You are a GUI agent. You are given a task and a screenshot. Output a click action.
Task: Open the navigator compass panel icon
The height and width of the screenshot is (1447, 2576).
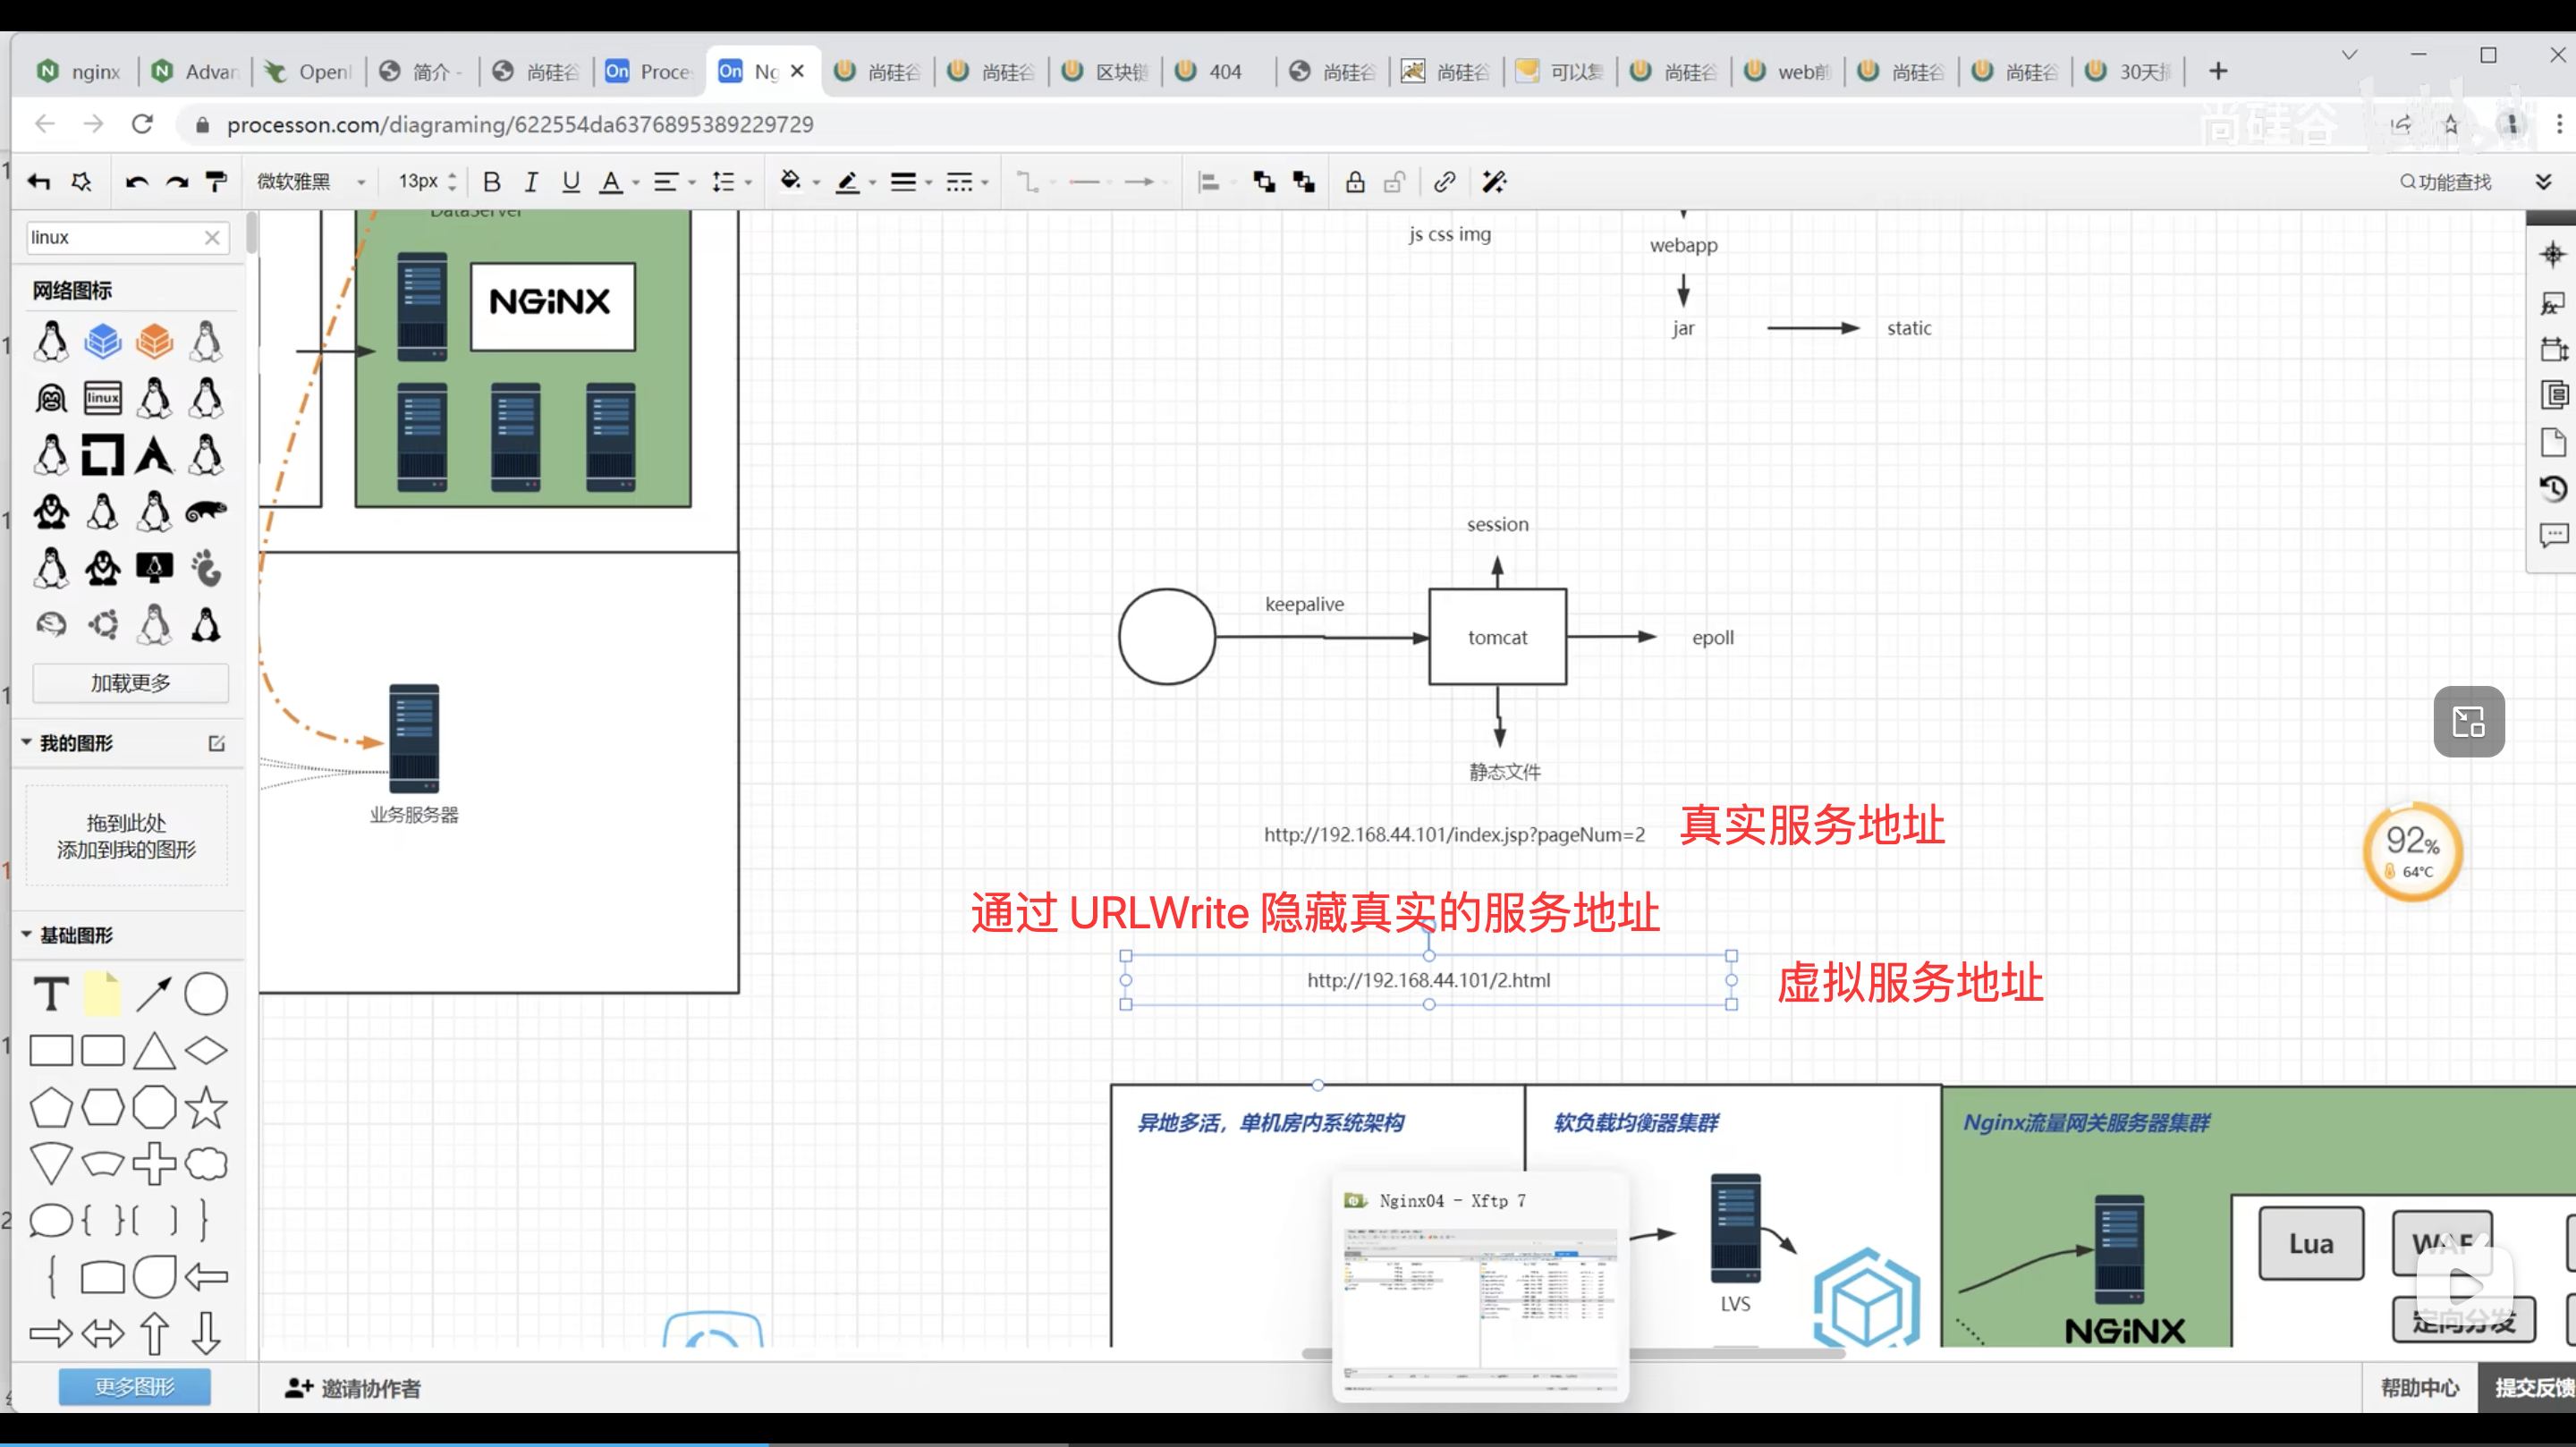click(2552, 254)
